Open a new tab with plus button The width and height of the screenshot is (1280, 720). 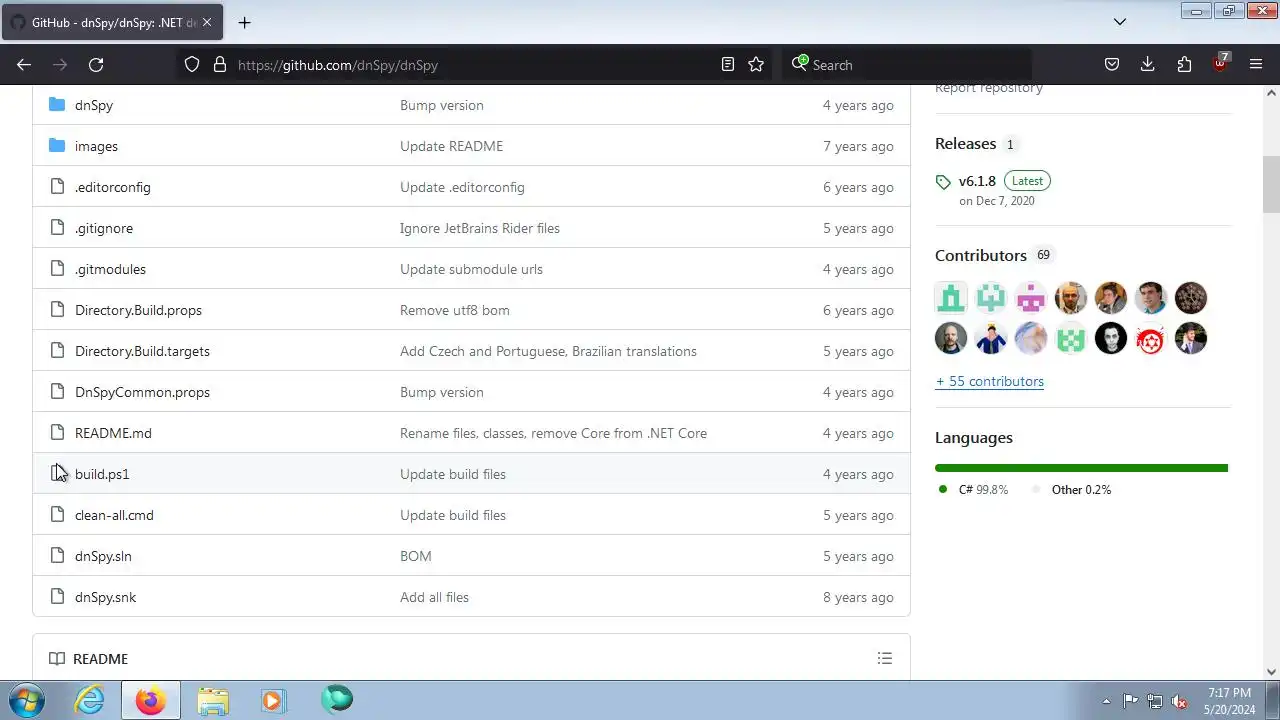pyautogui.click(x=244, y=22)
